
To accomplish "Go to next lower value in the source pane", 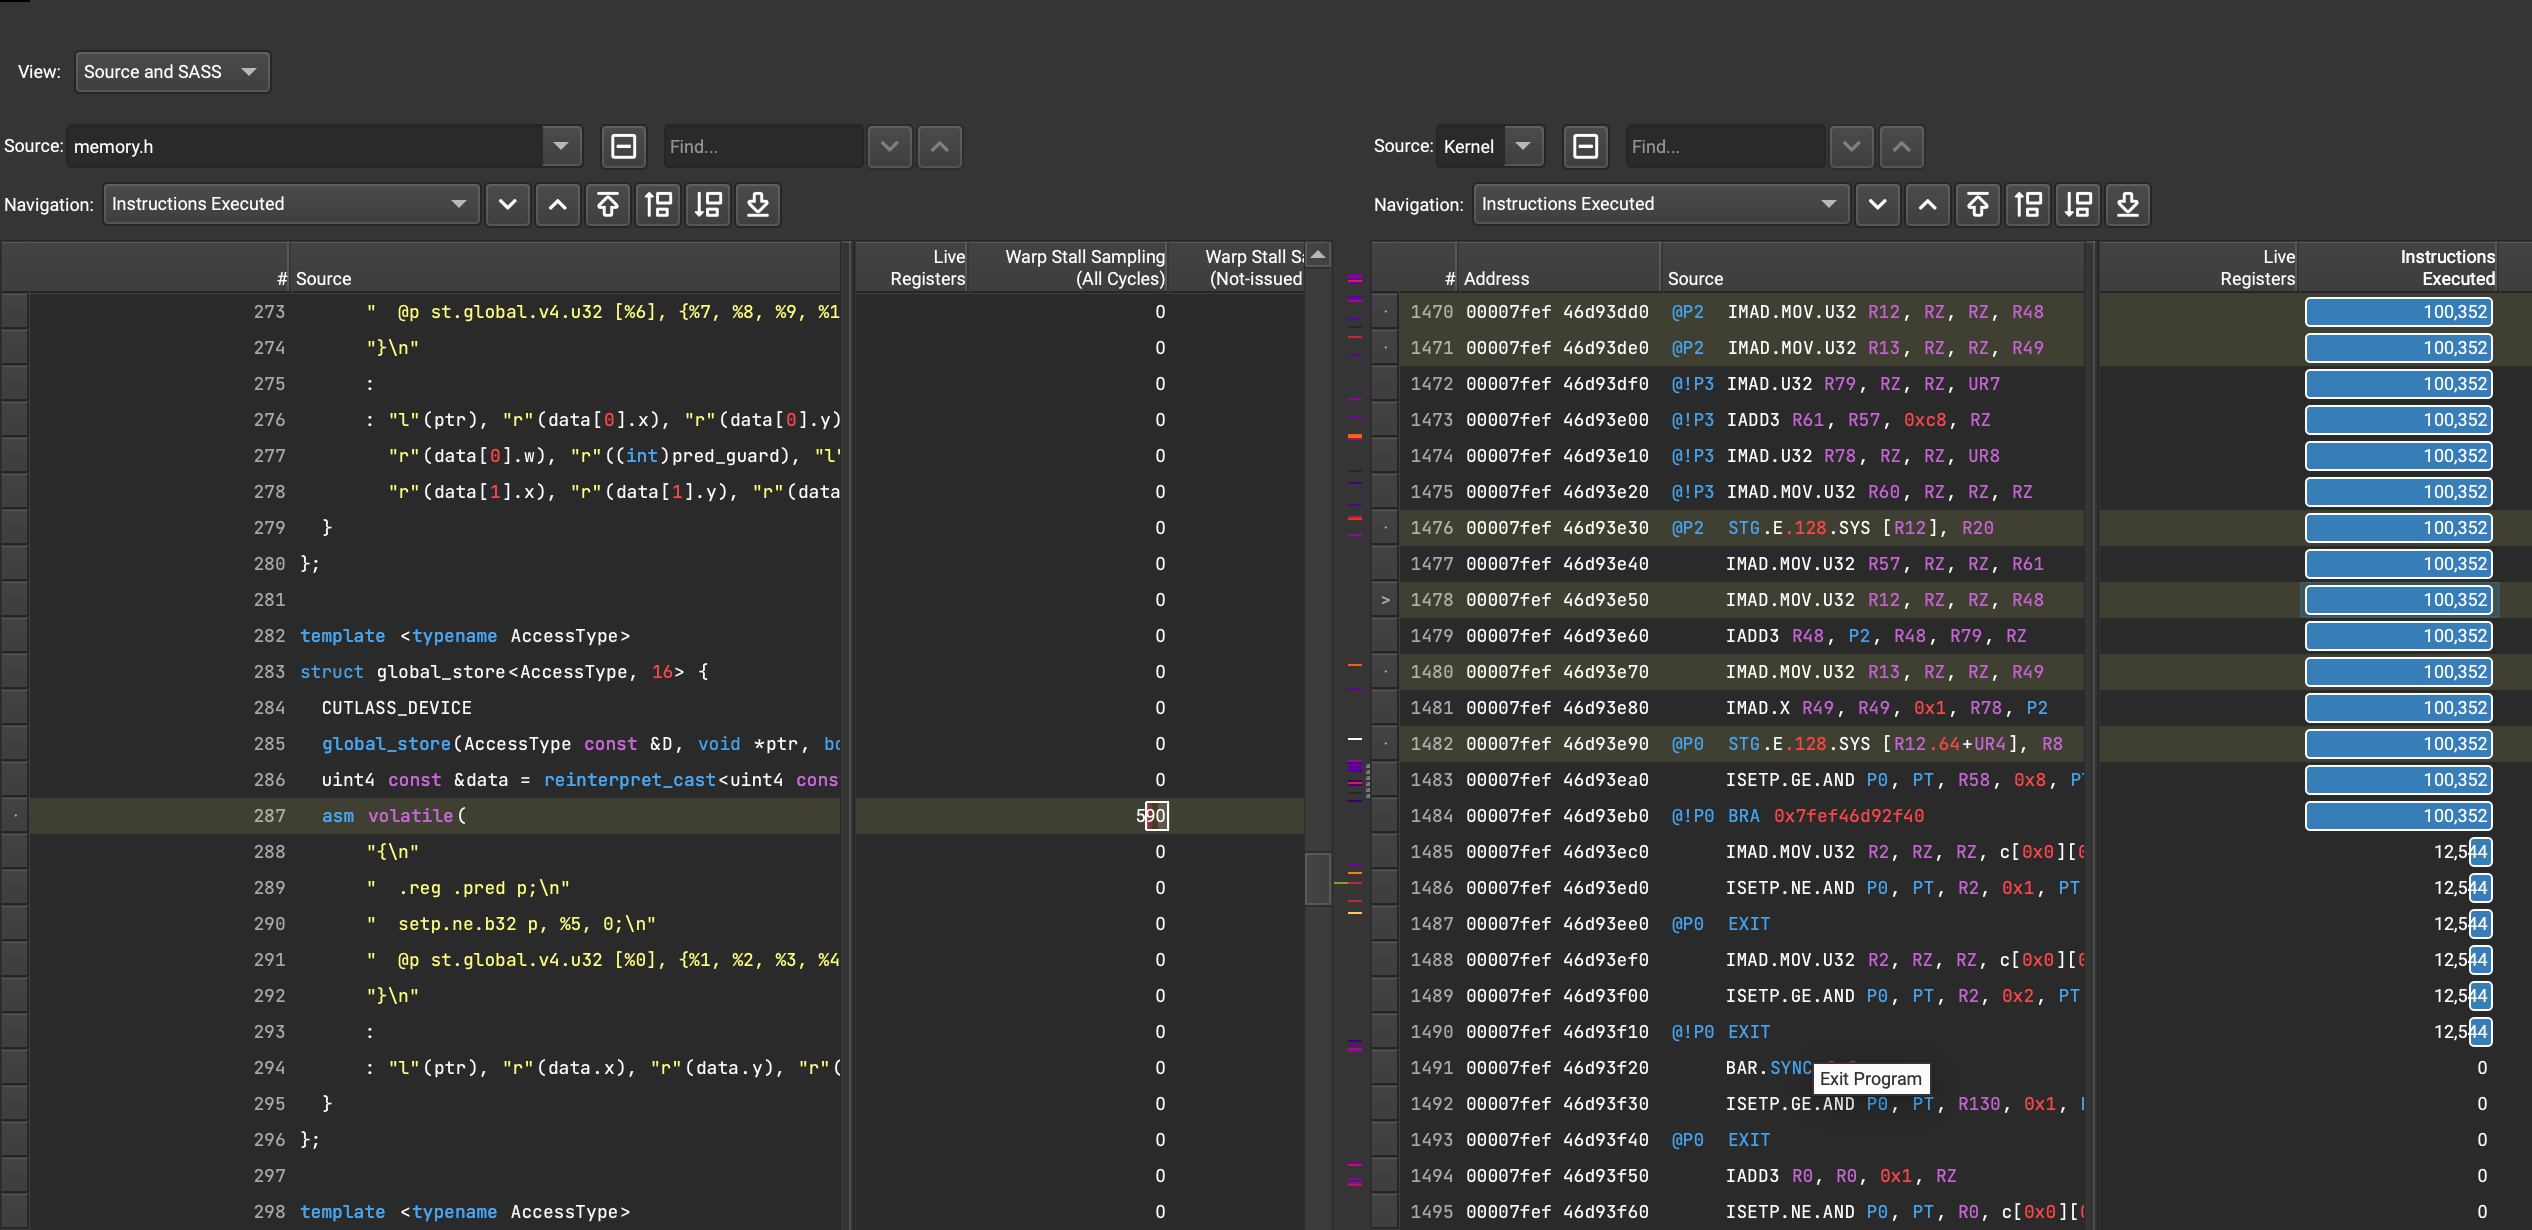I will 708,205.
